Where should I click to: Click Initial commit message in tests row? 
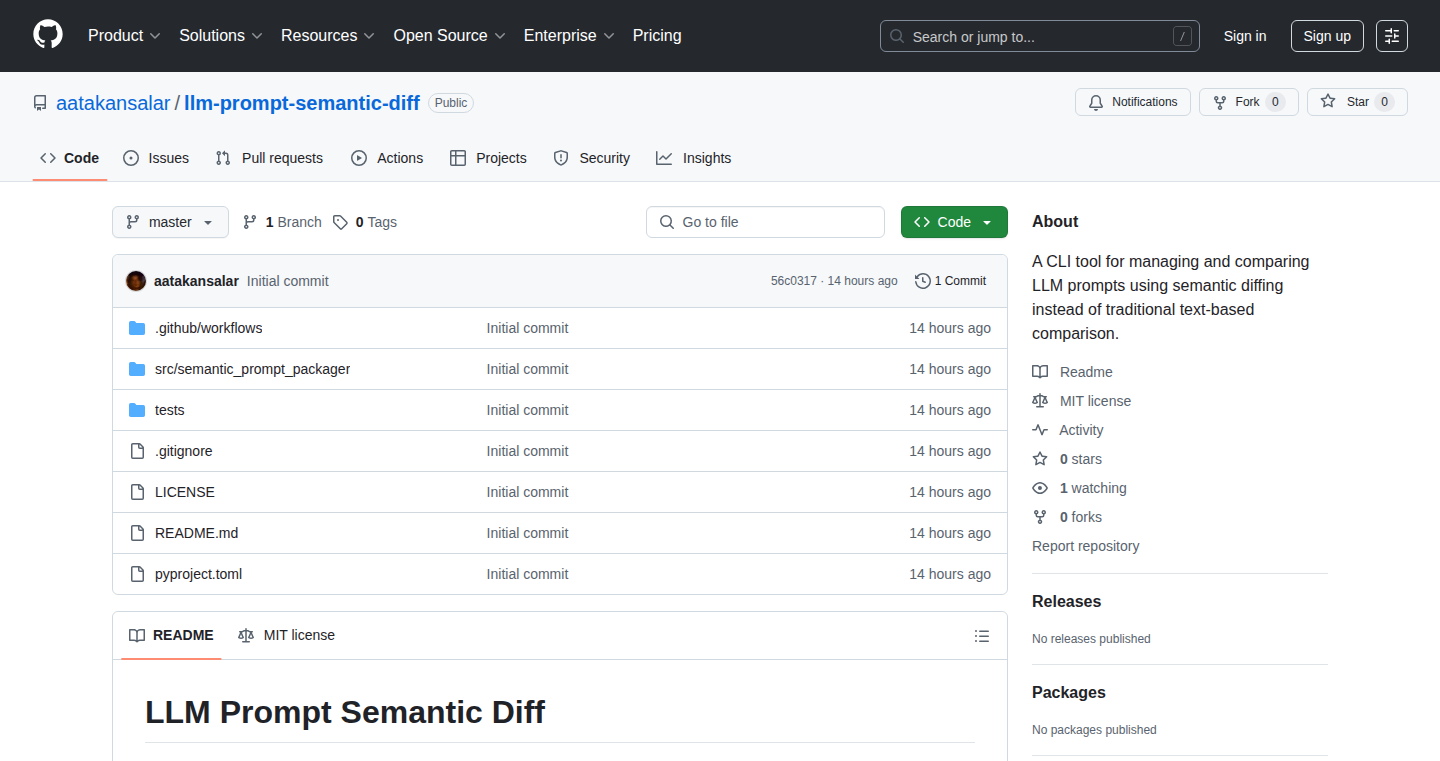coord(527,410)
